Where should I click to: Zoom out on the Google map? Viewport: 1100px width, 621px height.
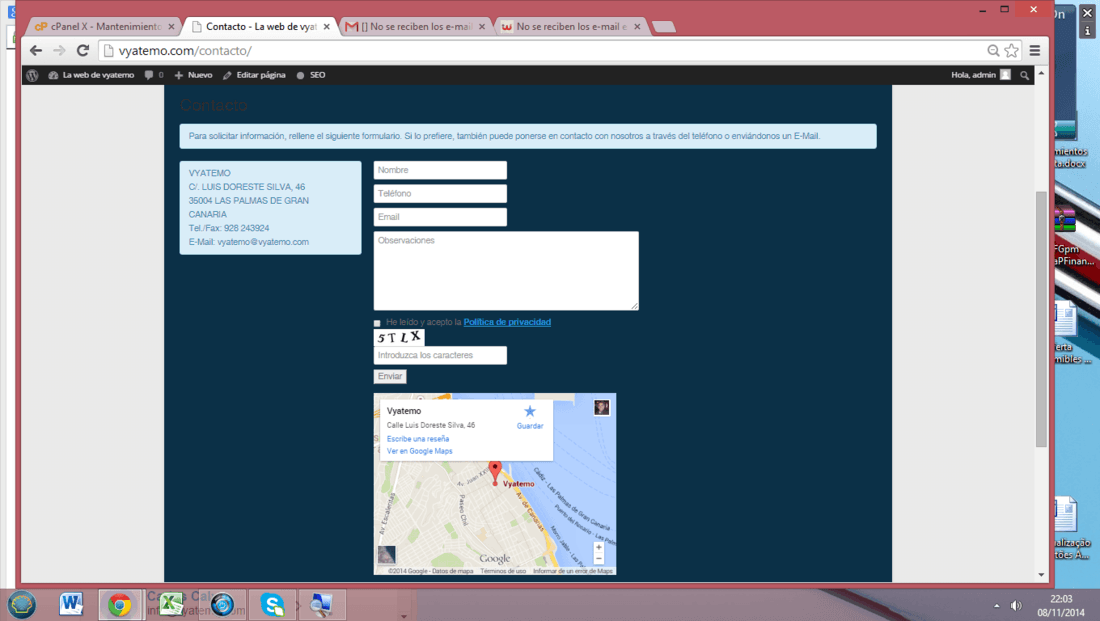(x=598, y=559)
